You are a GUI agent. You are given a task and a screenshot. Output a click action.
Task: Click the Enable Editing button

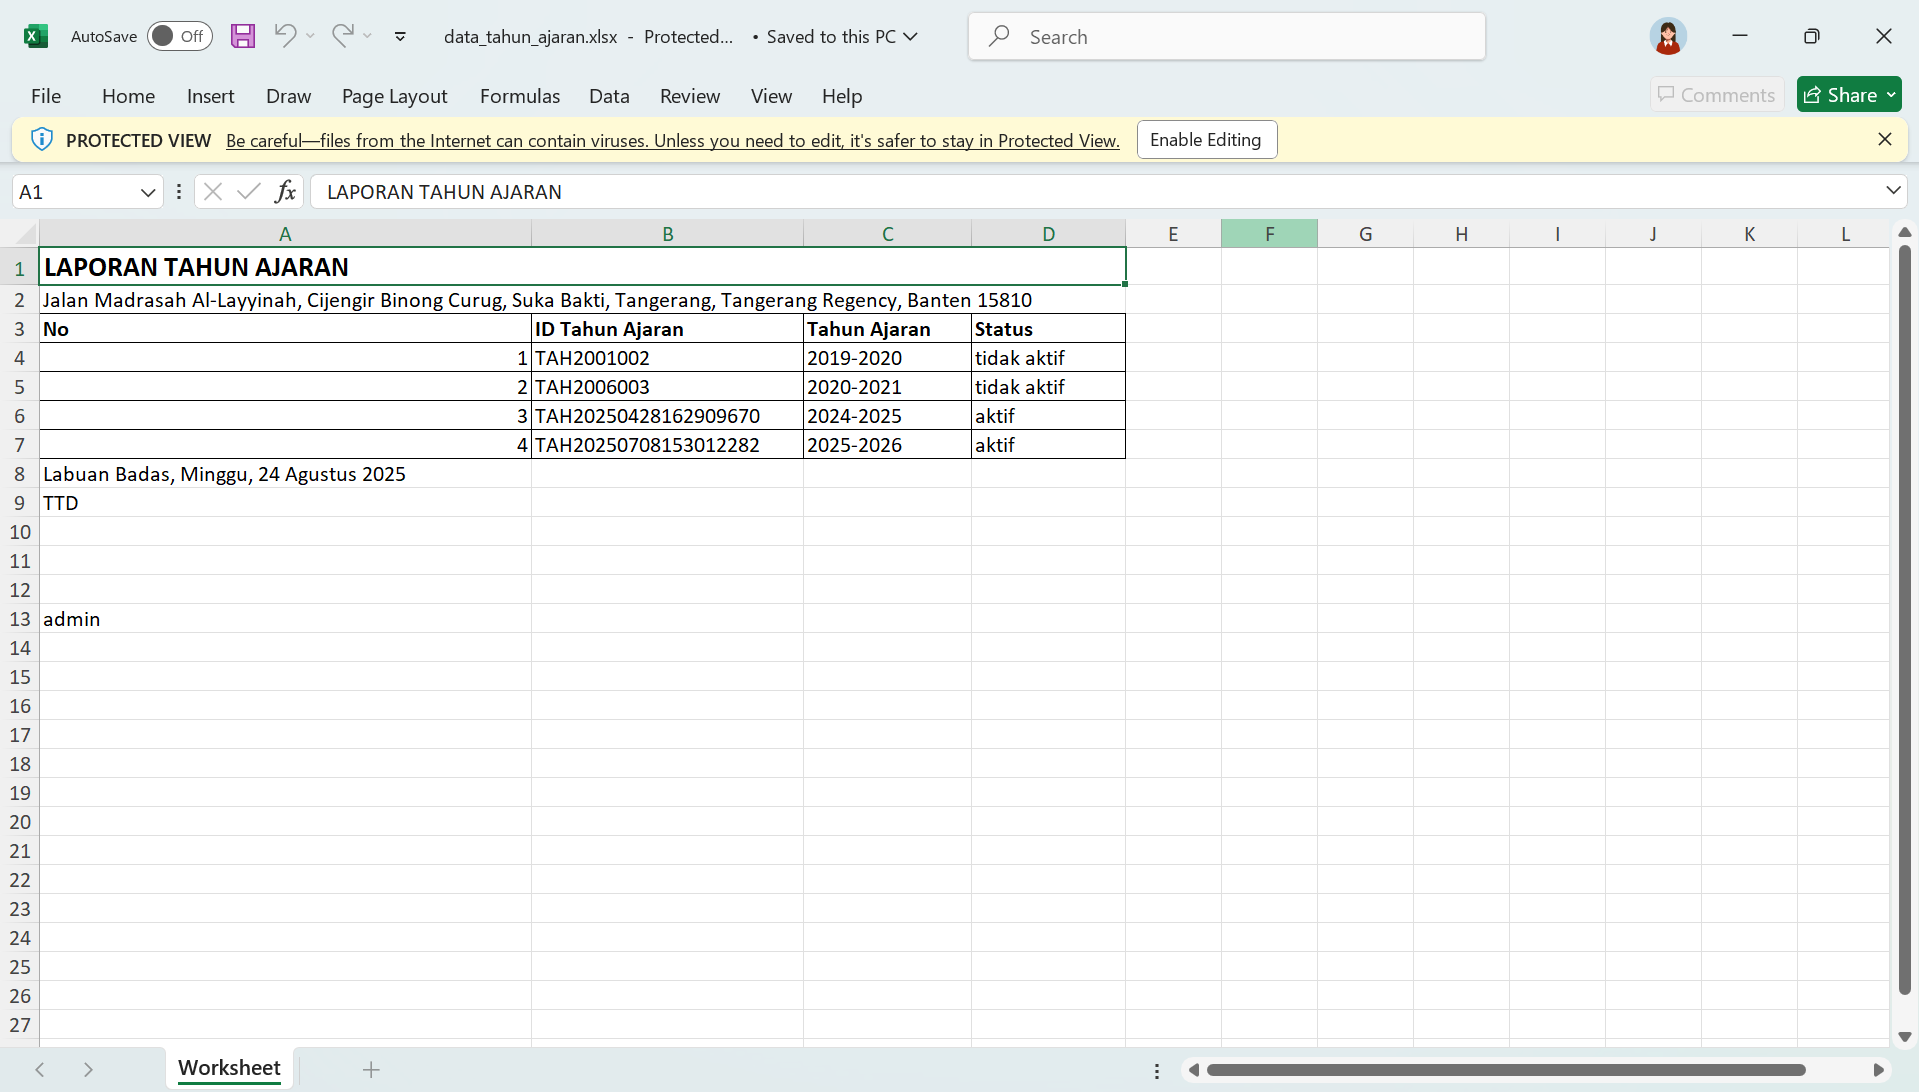tap(1206, 139)
